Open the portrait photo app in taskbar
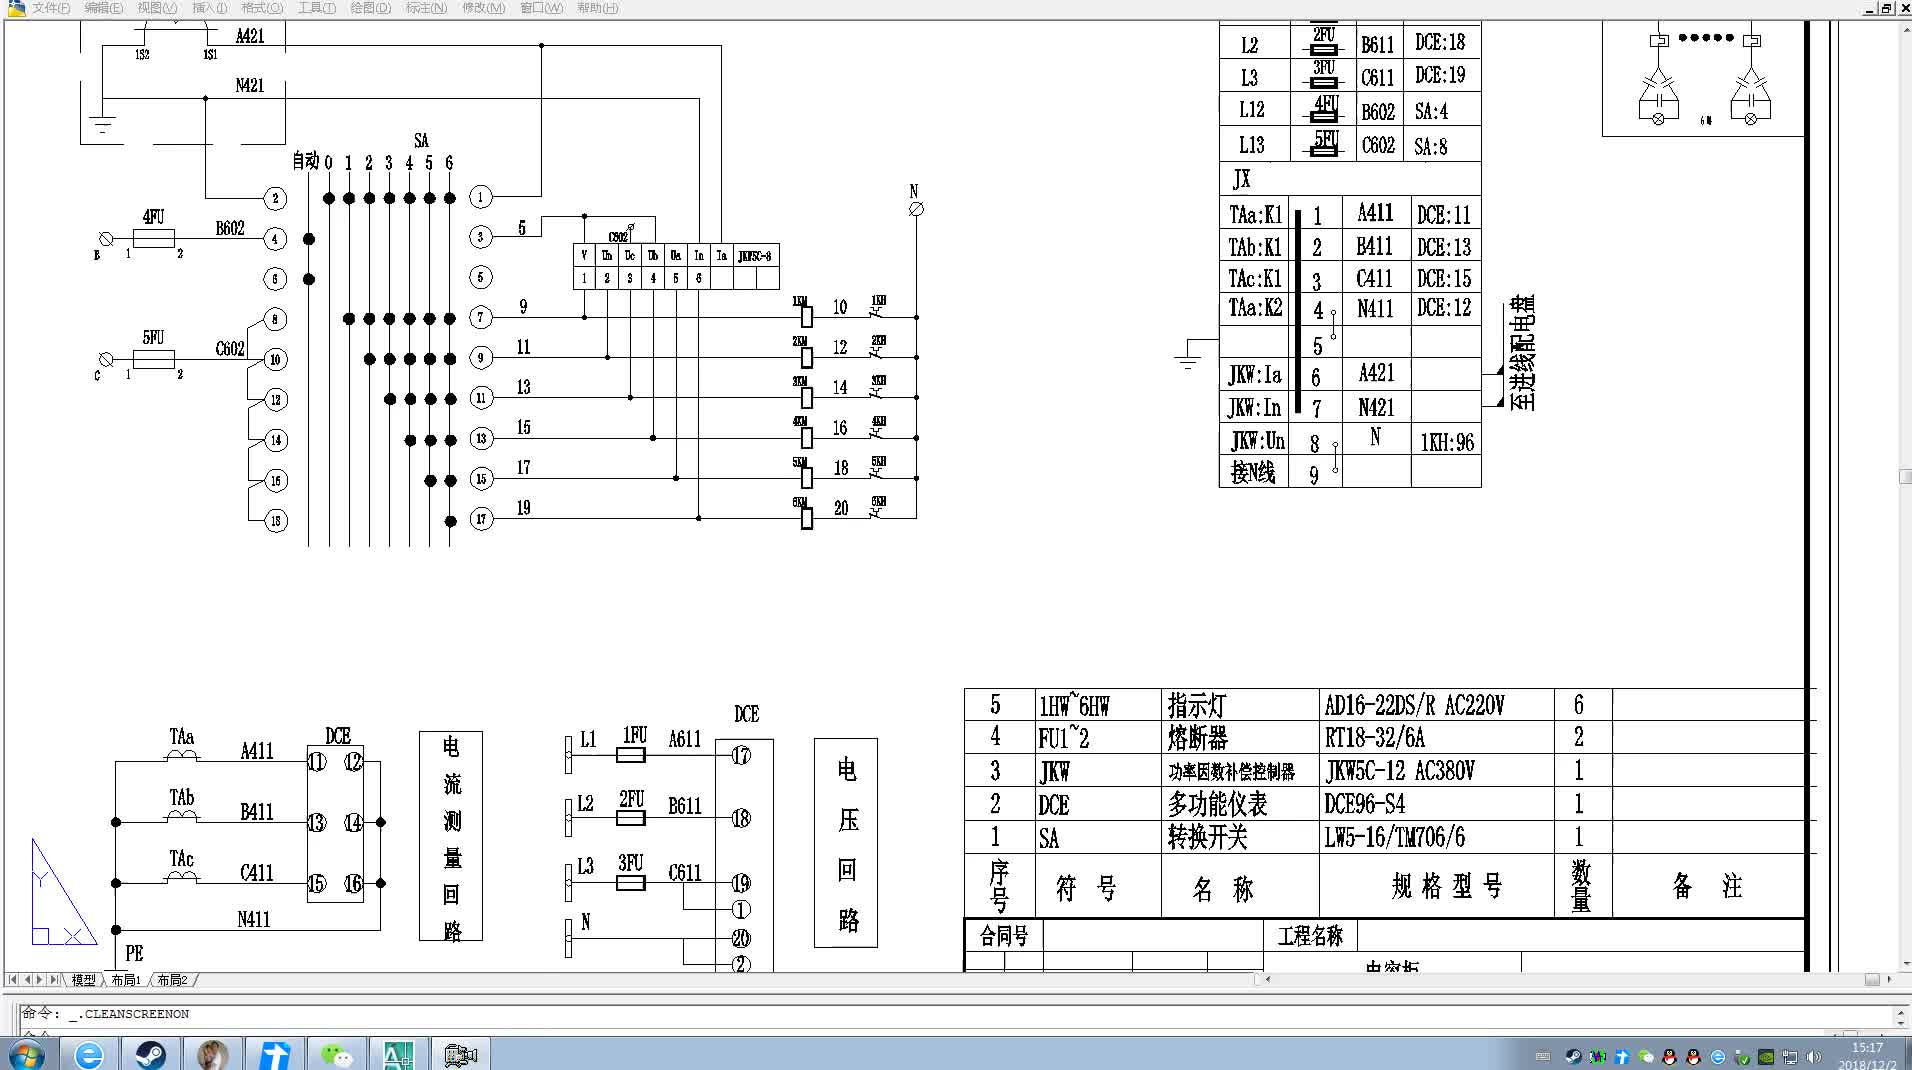 click(212, 1055)
